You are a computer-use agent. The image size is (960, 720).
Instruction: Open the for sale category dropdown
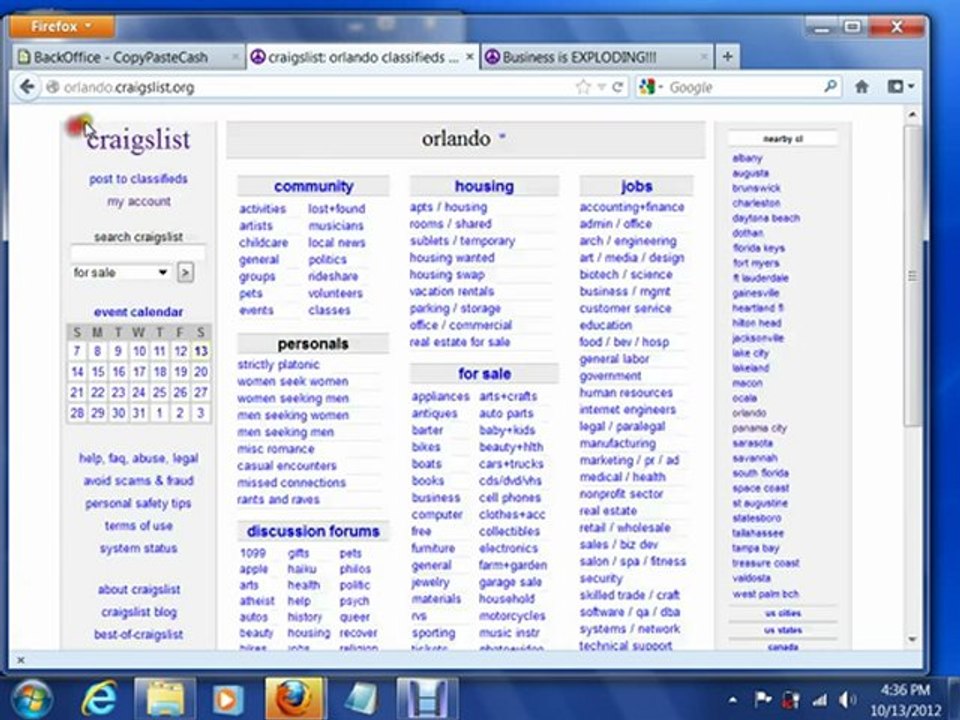121,272
